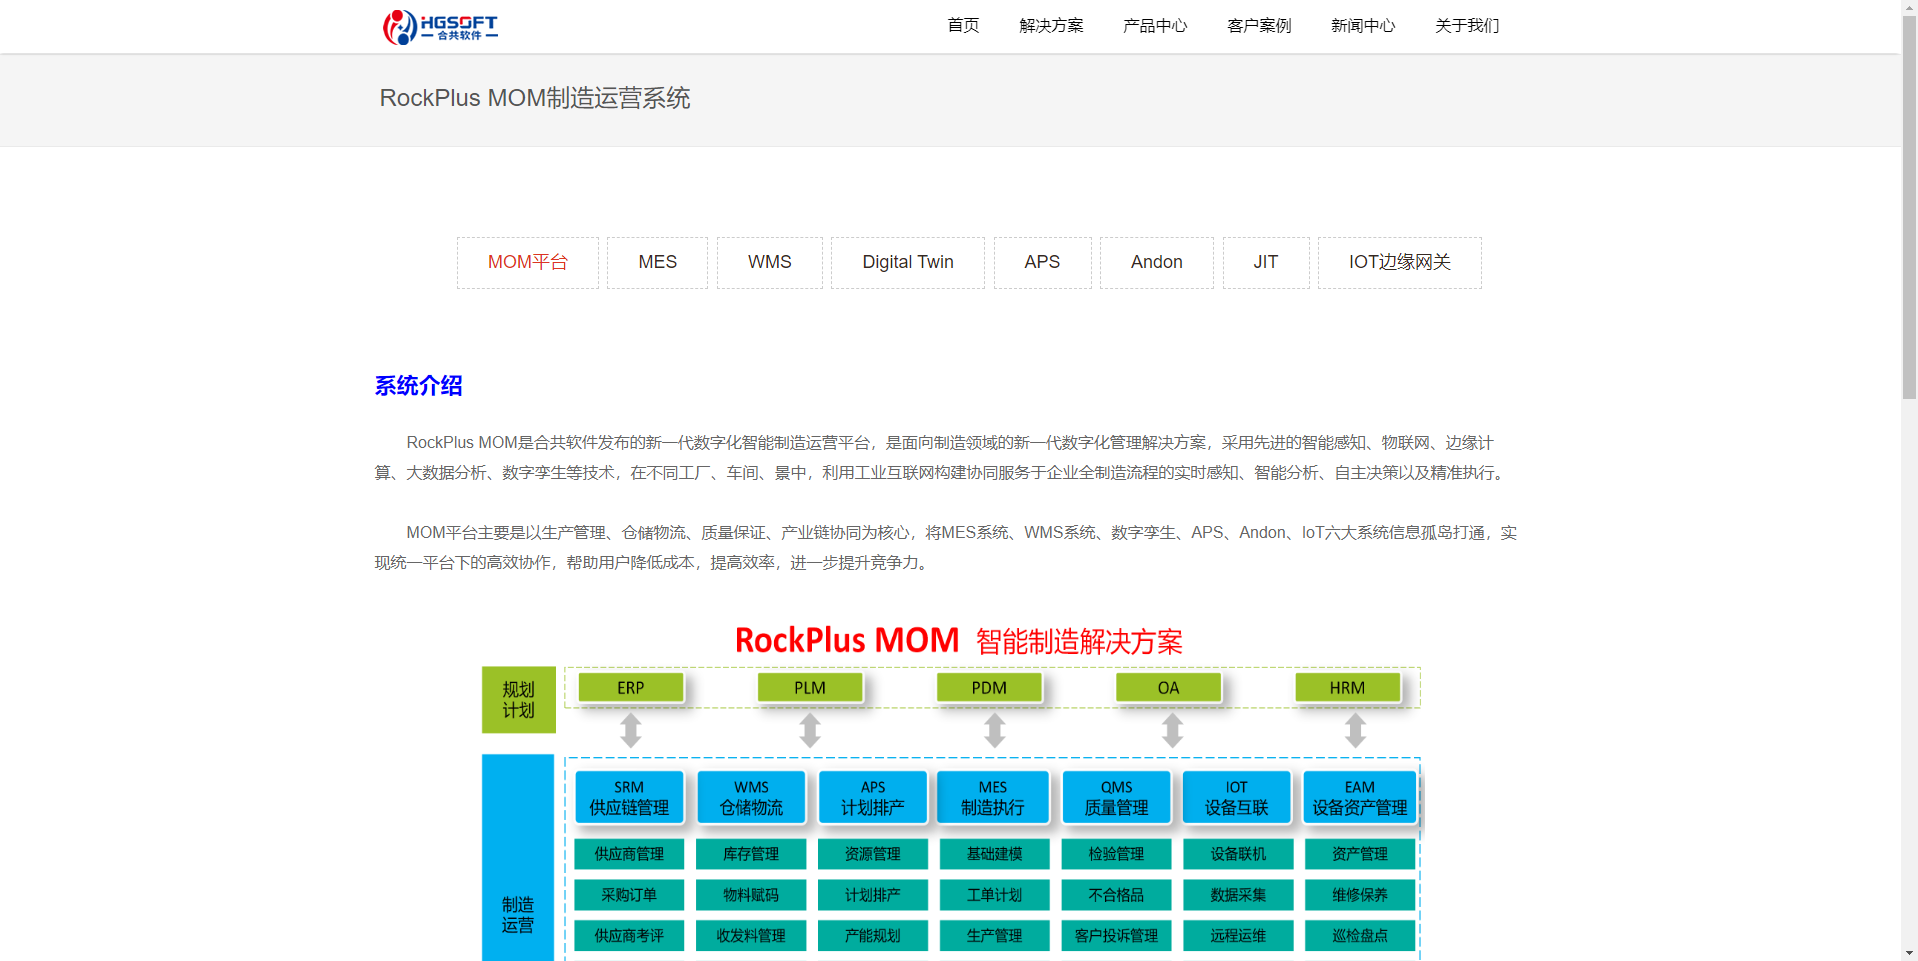This screenshot has width=1918, height=961.
Task: Click the 设备联机 cell
Action: [1238, 854]
